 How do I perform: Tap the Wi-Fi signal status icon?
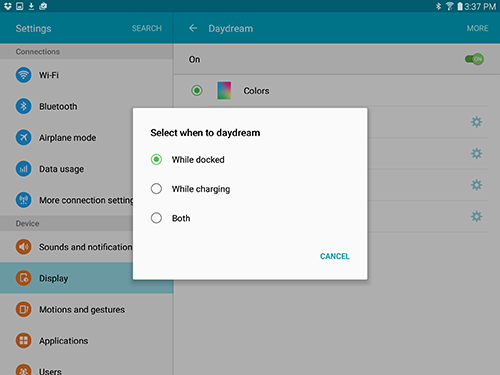tap(449, 6)
